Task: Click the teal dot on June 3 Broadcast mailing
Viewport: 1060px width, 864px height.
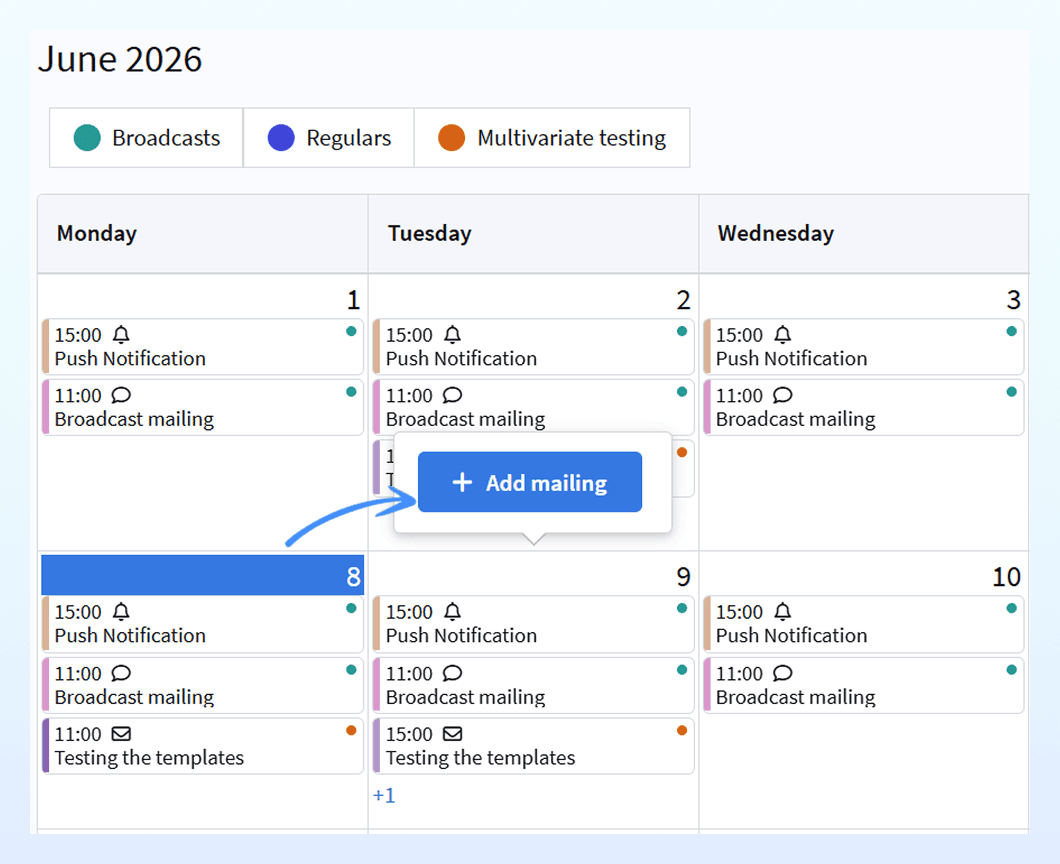Action: 1011,391
